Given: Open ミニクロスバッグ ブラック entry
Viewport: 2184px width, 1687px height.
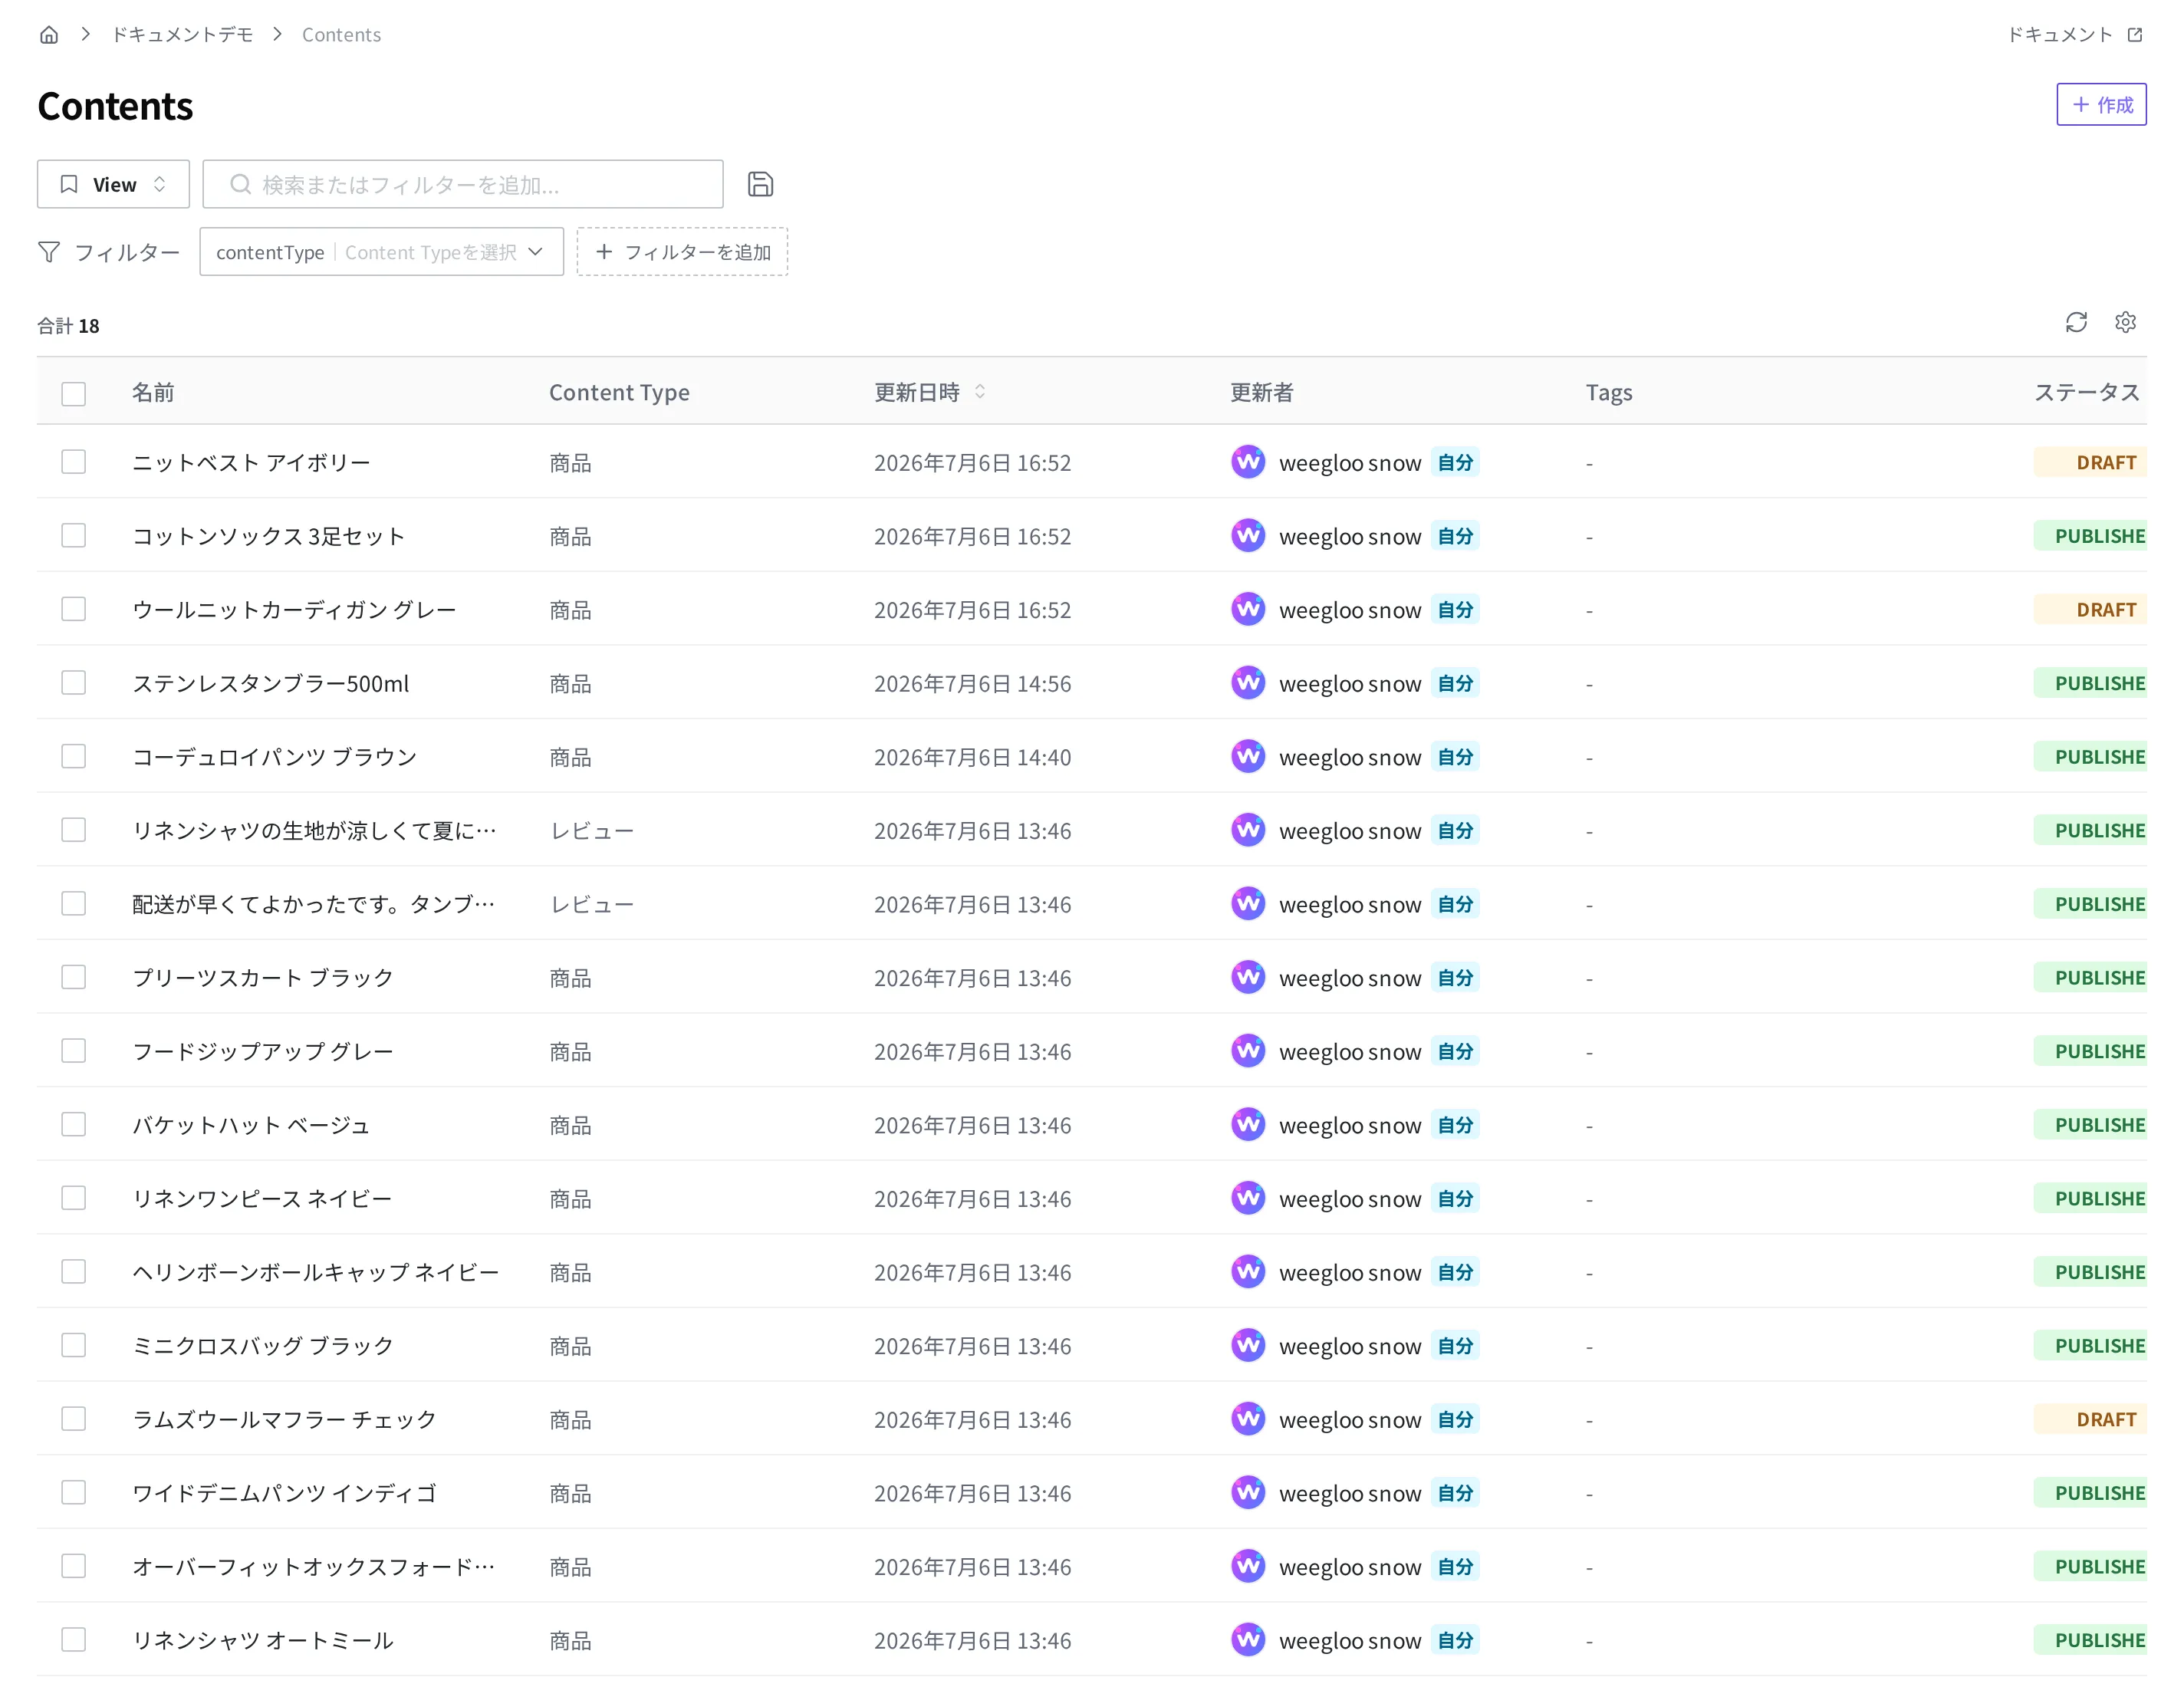Looking at the screenshot, I should (263, 1346).
